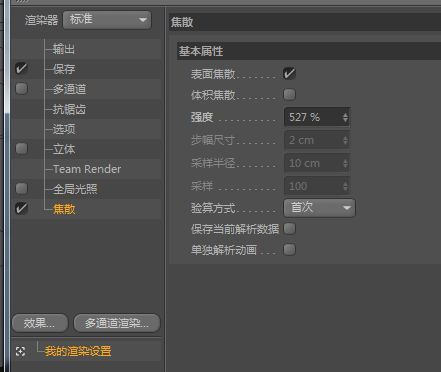The height and width of the screenshot is (372, 441).
Task: Click the active render setting target icon
Action: pos(20,351)
